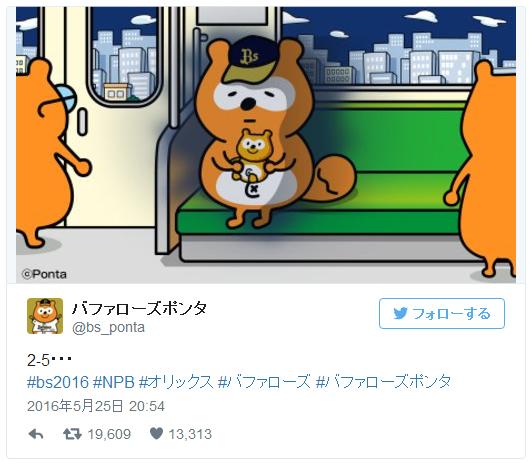This screenshot has width=531, height=463.
Task: Open the #バファローズポンタ hashtag
Action: tap(383, 382)
